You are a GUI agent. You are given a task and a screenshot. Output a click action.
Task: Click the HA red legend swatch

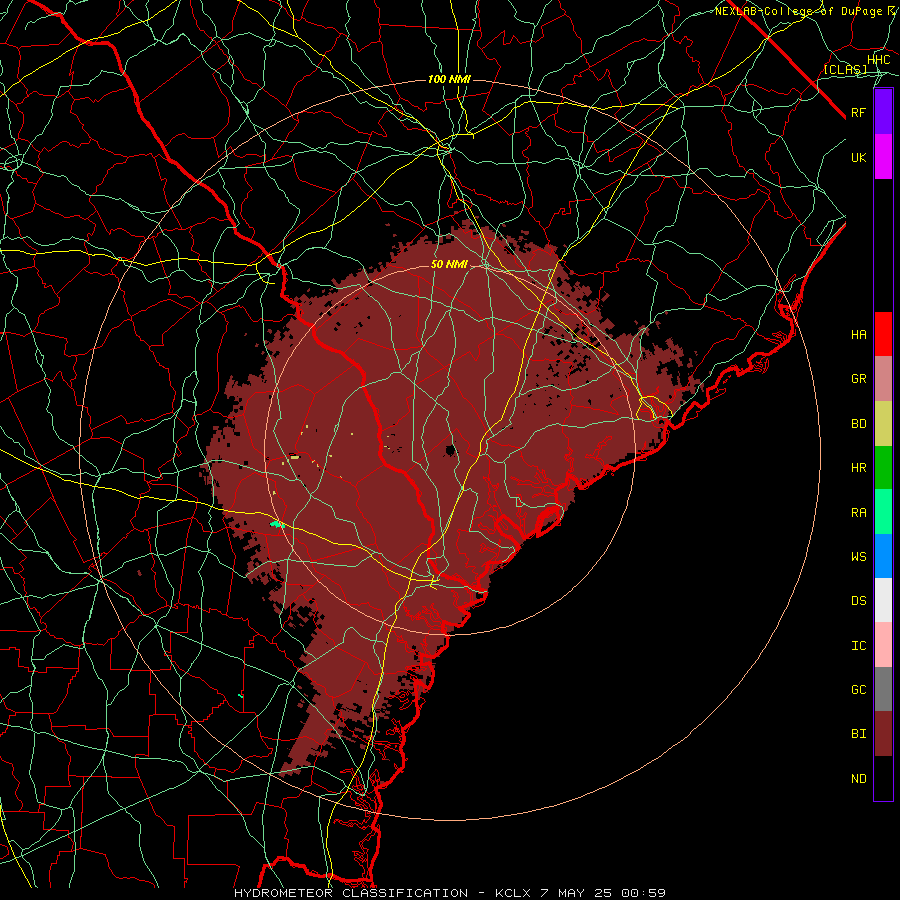point(883,334)
